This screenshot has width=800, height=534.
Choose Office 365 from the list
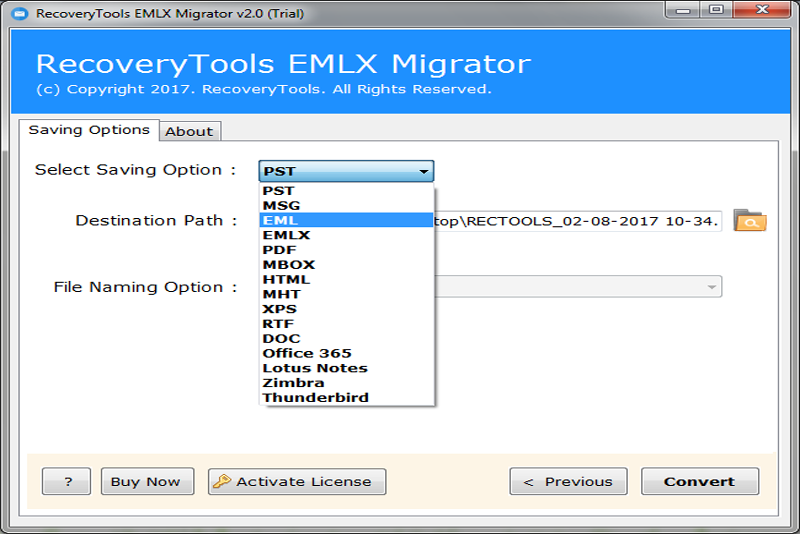(346, 353)
